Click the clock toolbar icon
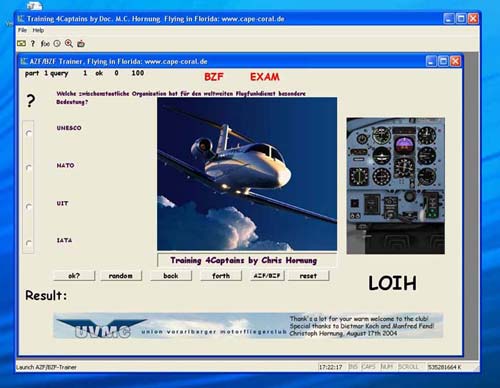The height and width of the screenshot is (388, 500). click(57, 43)
